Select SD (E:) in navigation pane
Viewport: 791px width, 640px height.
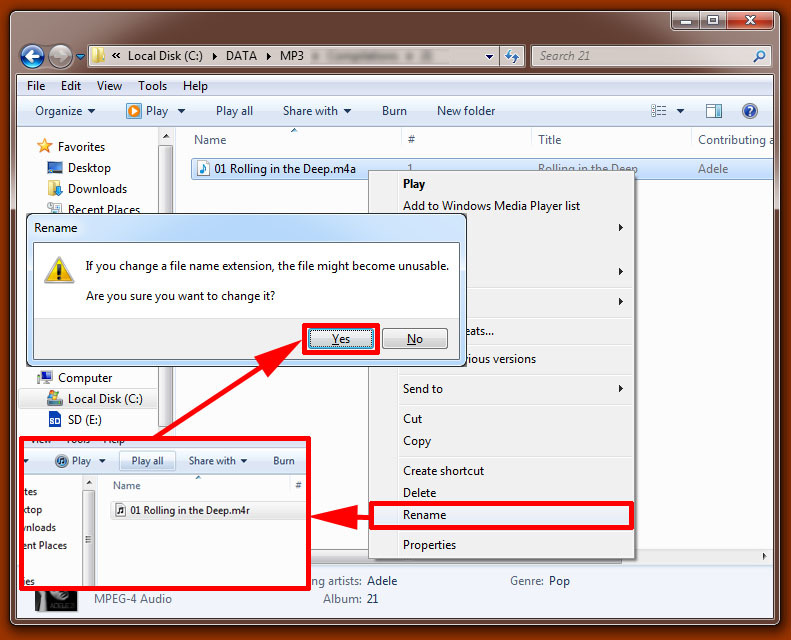pos(85,420)
